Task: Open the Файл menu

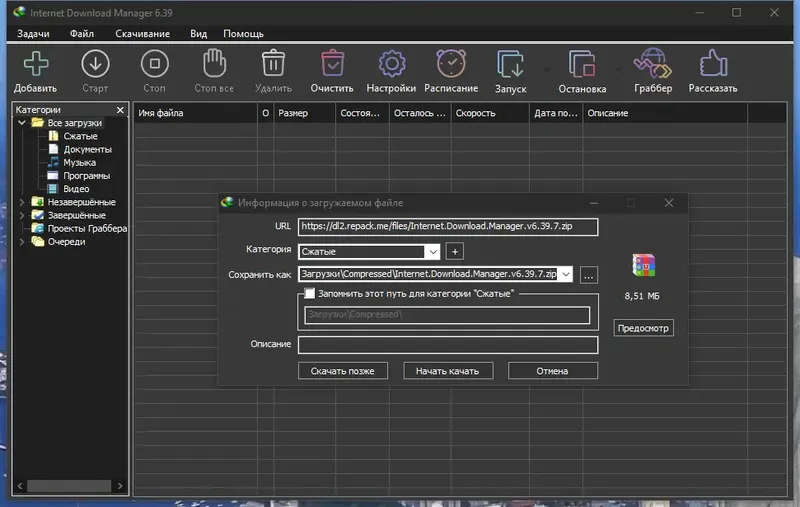Action: click(x=82, y=34)
